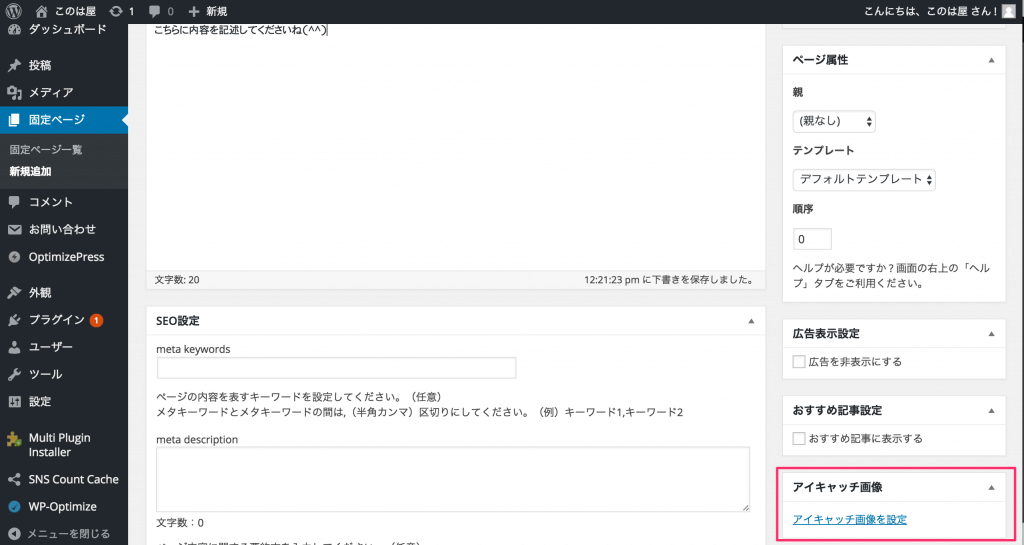Click the plus 新規 icon

tap(193, 11)
